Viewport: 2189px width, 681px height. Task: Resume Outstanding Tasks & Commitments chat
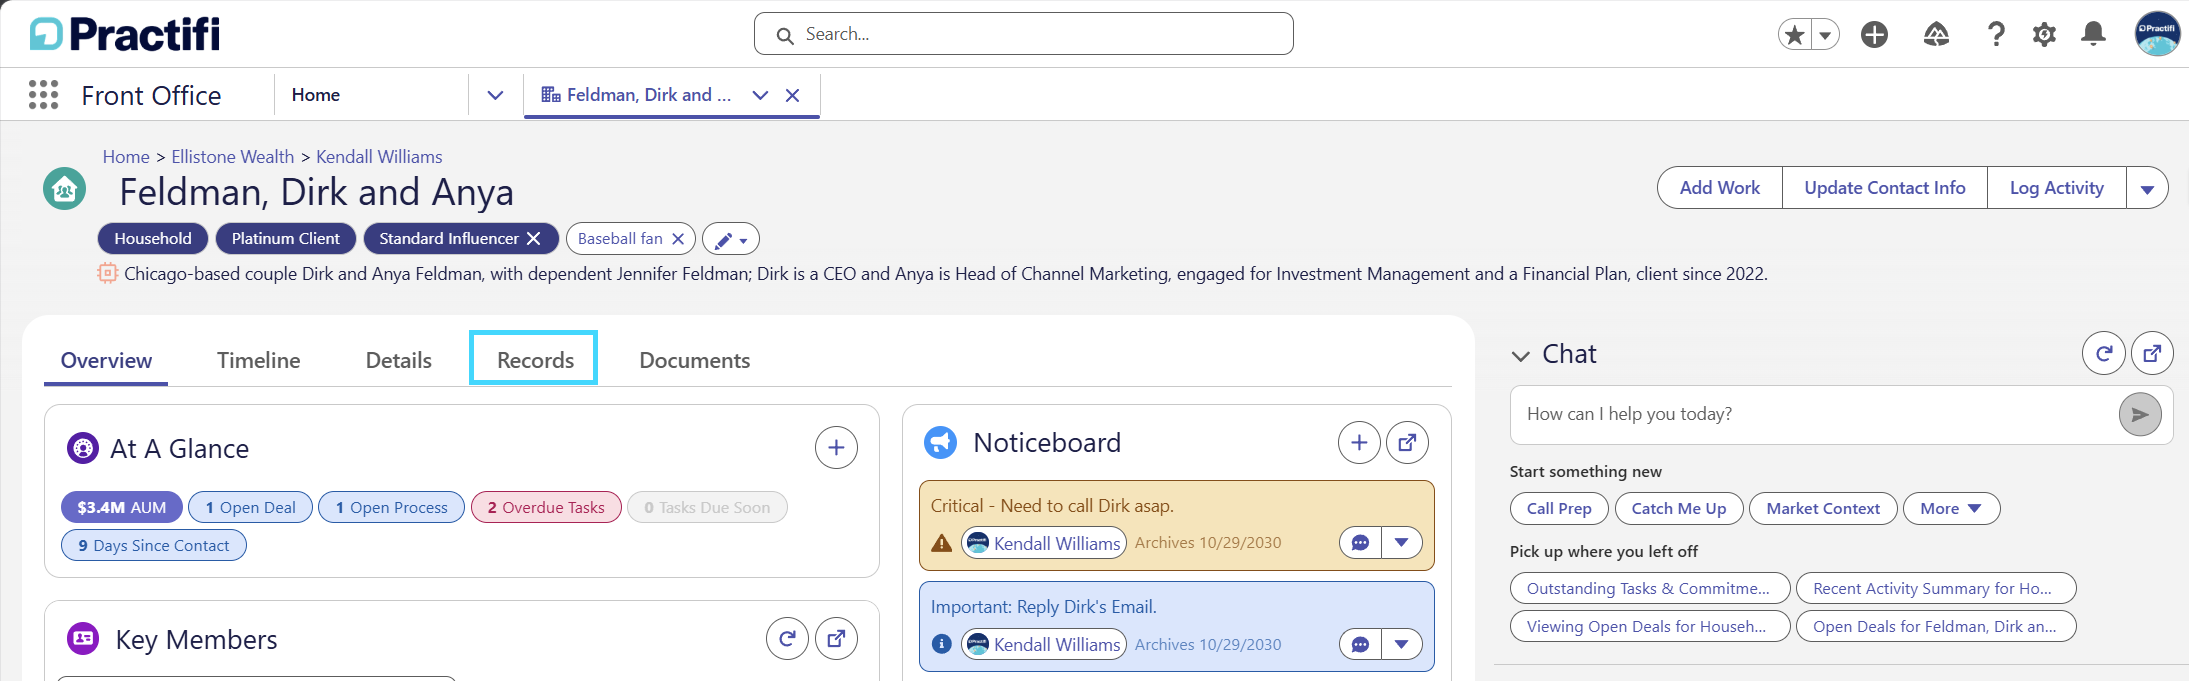1650,588
